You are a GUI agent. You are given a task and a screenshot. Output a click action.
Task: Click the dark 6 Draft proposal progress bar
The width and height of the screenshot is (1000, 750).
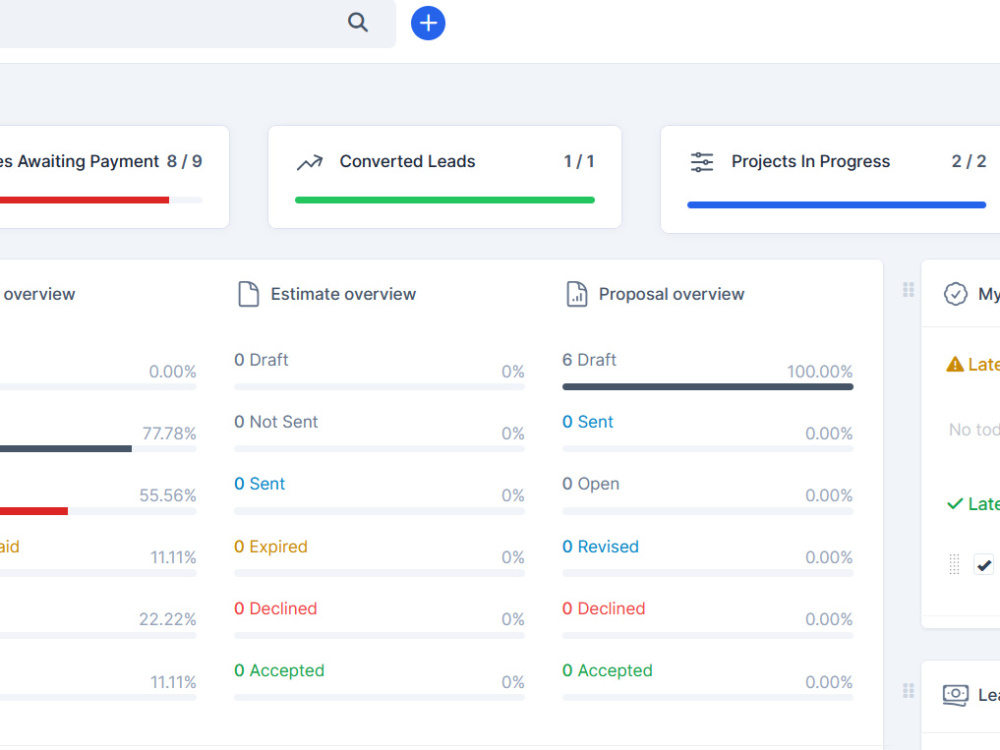[x=707, y=386]
